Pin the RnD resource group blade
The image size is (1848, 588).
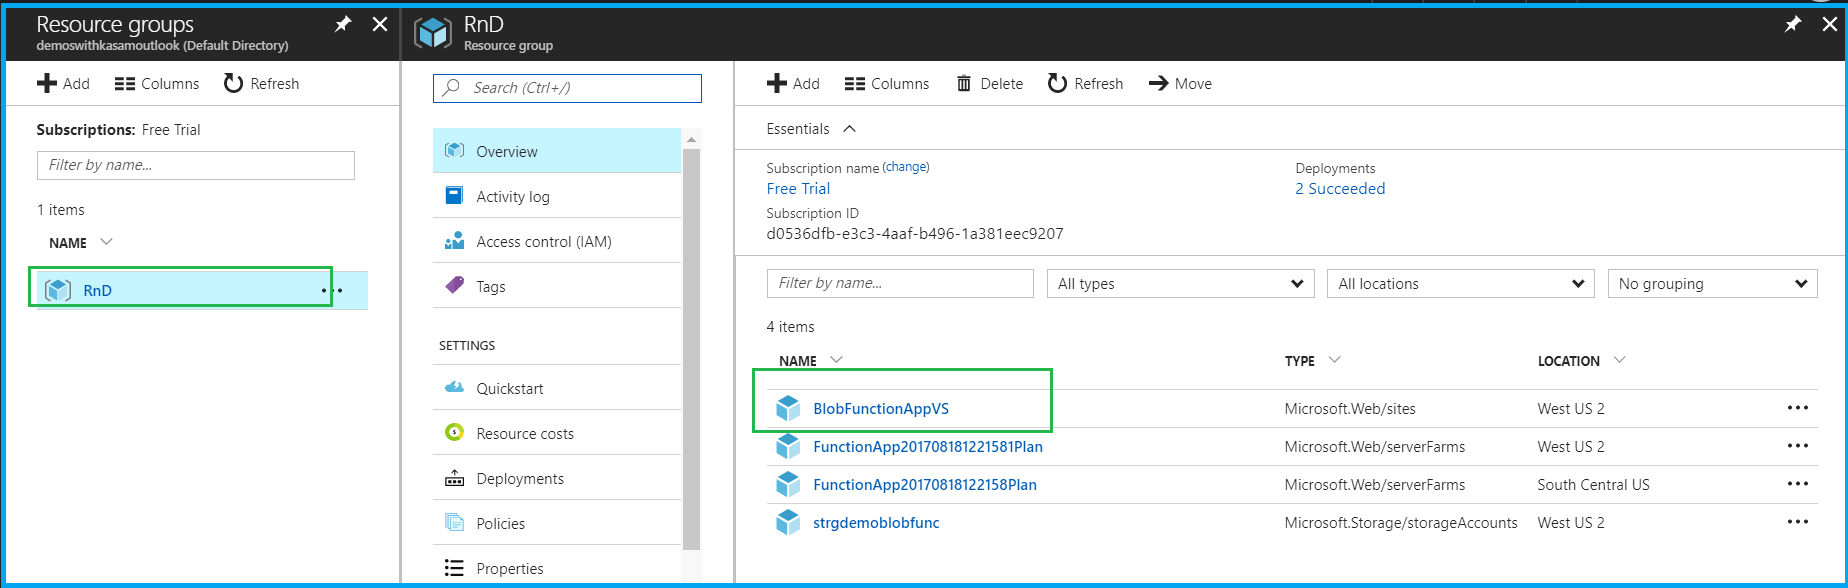(1793, 24)
